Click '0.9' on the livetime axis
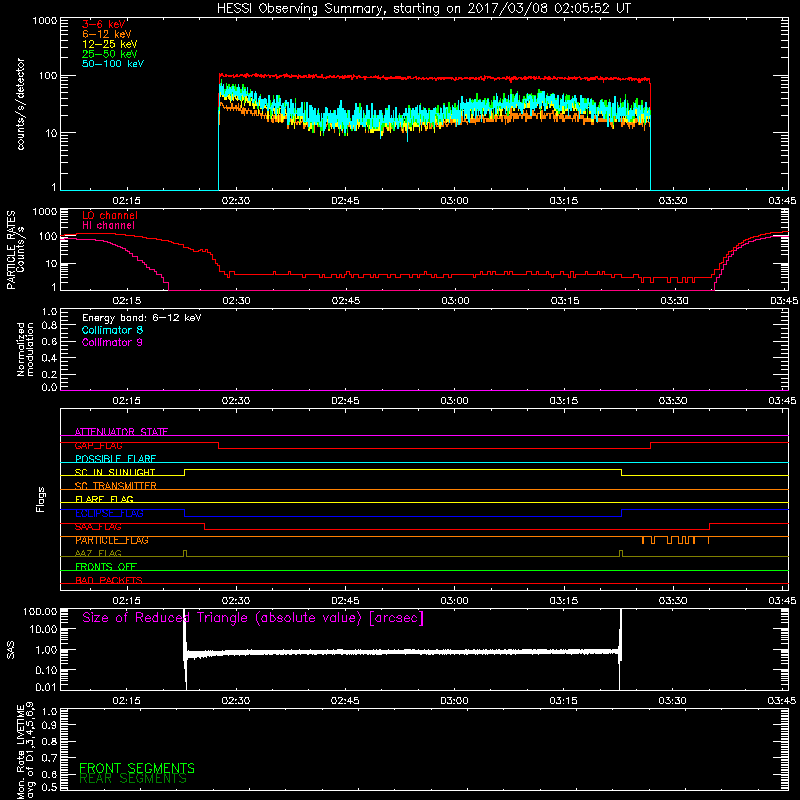 (x=49, y=725)
